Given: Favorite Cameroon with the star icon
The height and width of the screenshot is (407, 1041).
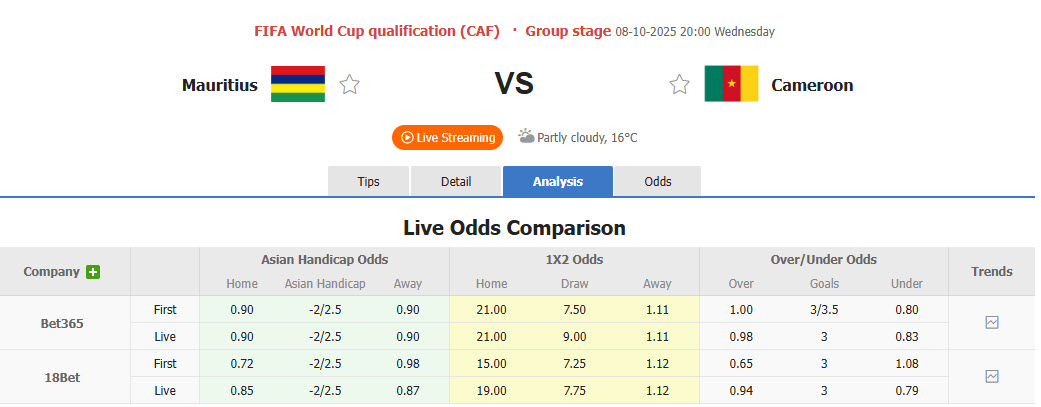Looking at the screenshot, I should [x=680, y=85].
